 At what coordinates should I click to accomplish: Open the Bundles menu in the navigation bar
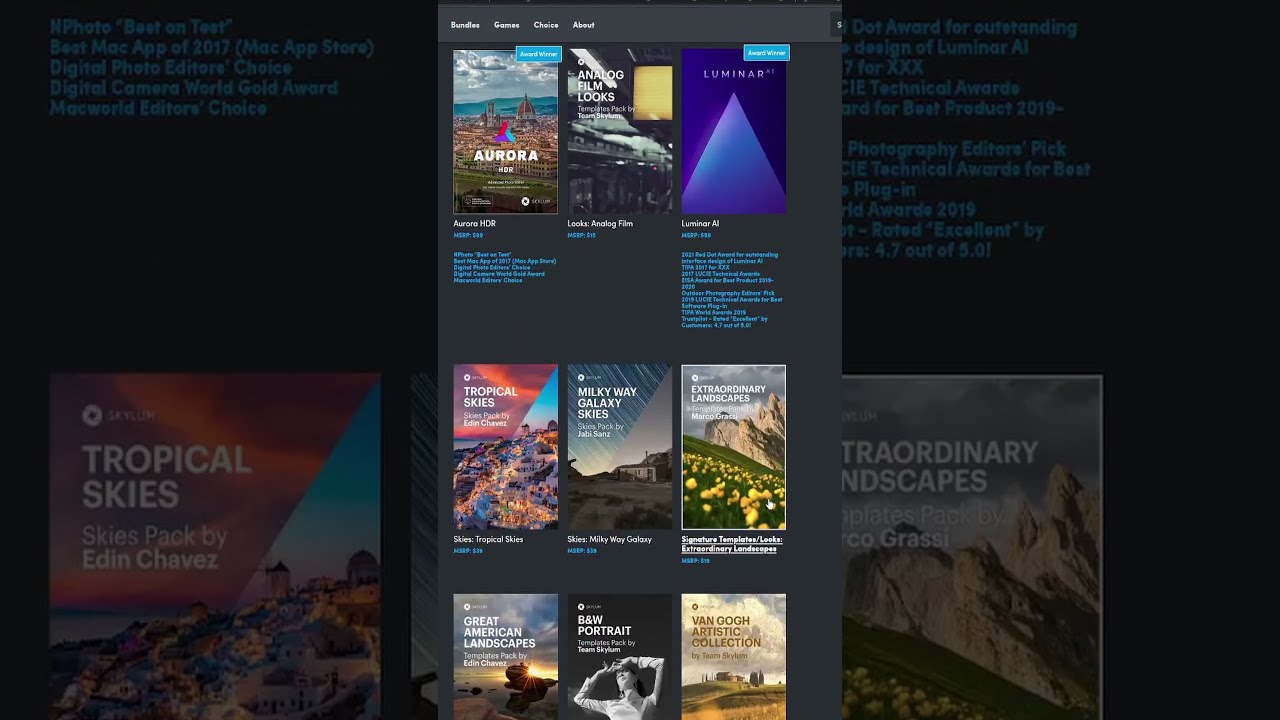(x=465, y=25)
